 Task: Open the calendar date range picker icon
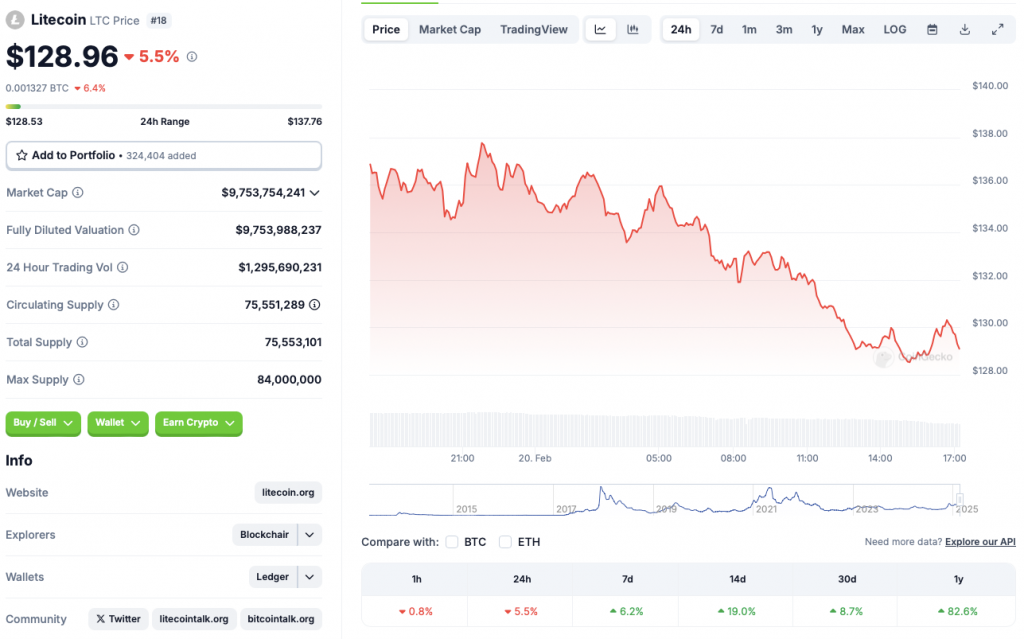pos(933,29)
